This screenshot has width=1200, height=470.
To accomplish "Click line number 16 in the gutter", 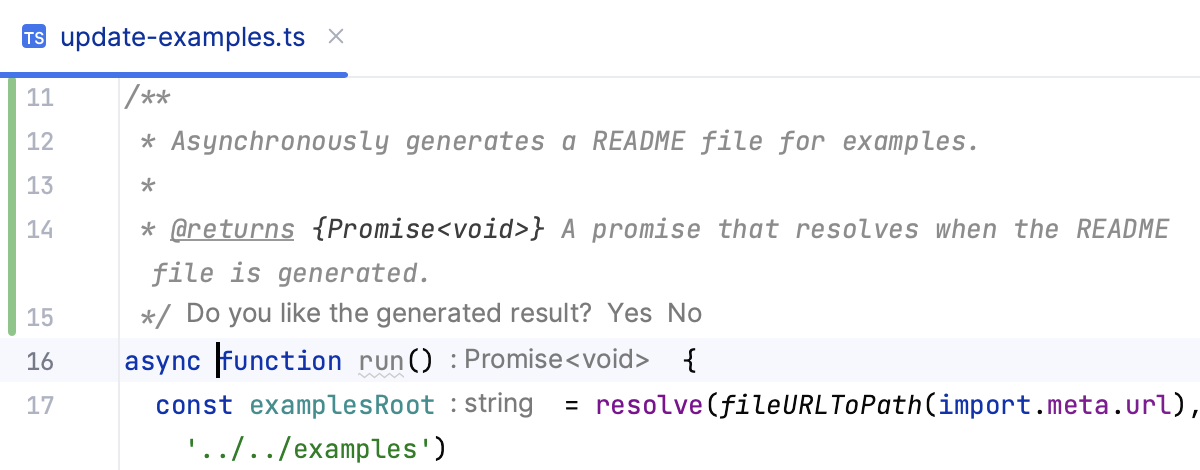I will coord(40,361).
